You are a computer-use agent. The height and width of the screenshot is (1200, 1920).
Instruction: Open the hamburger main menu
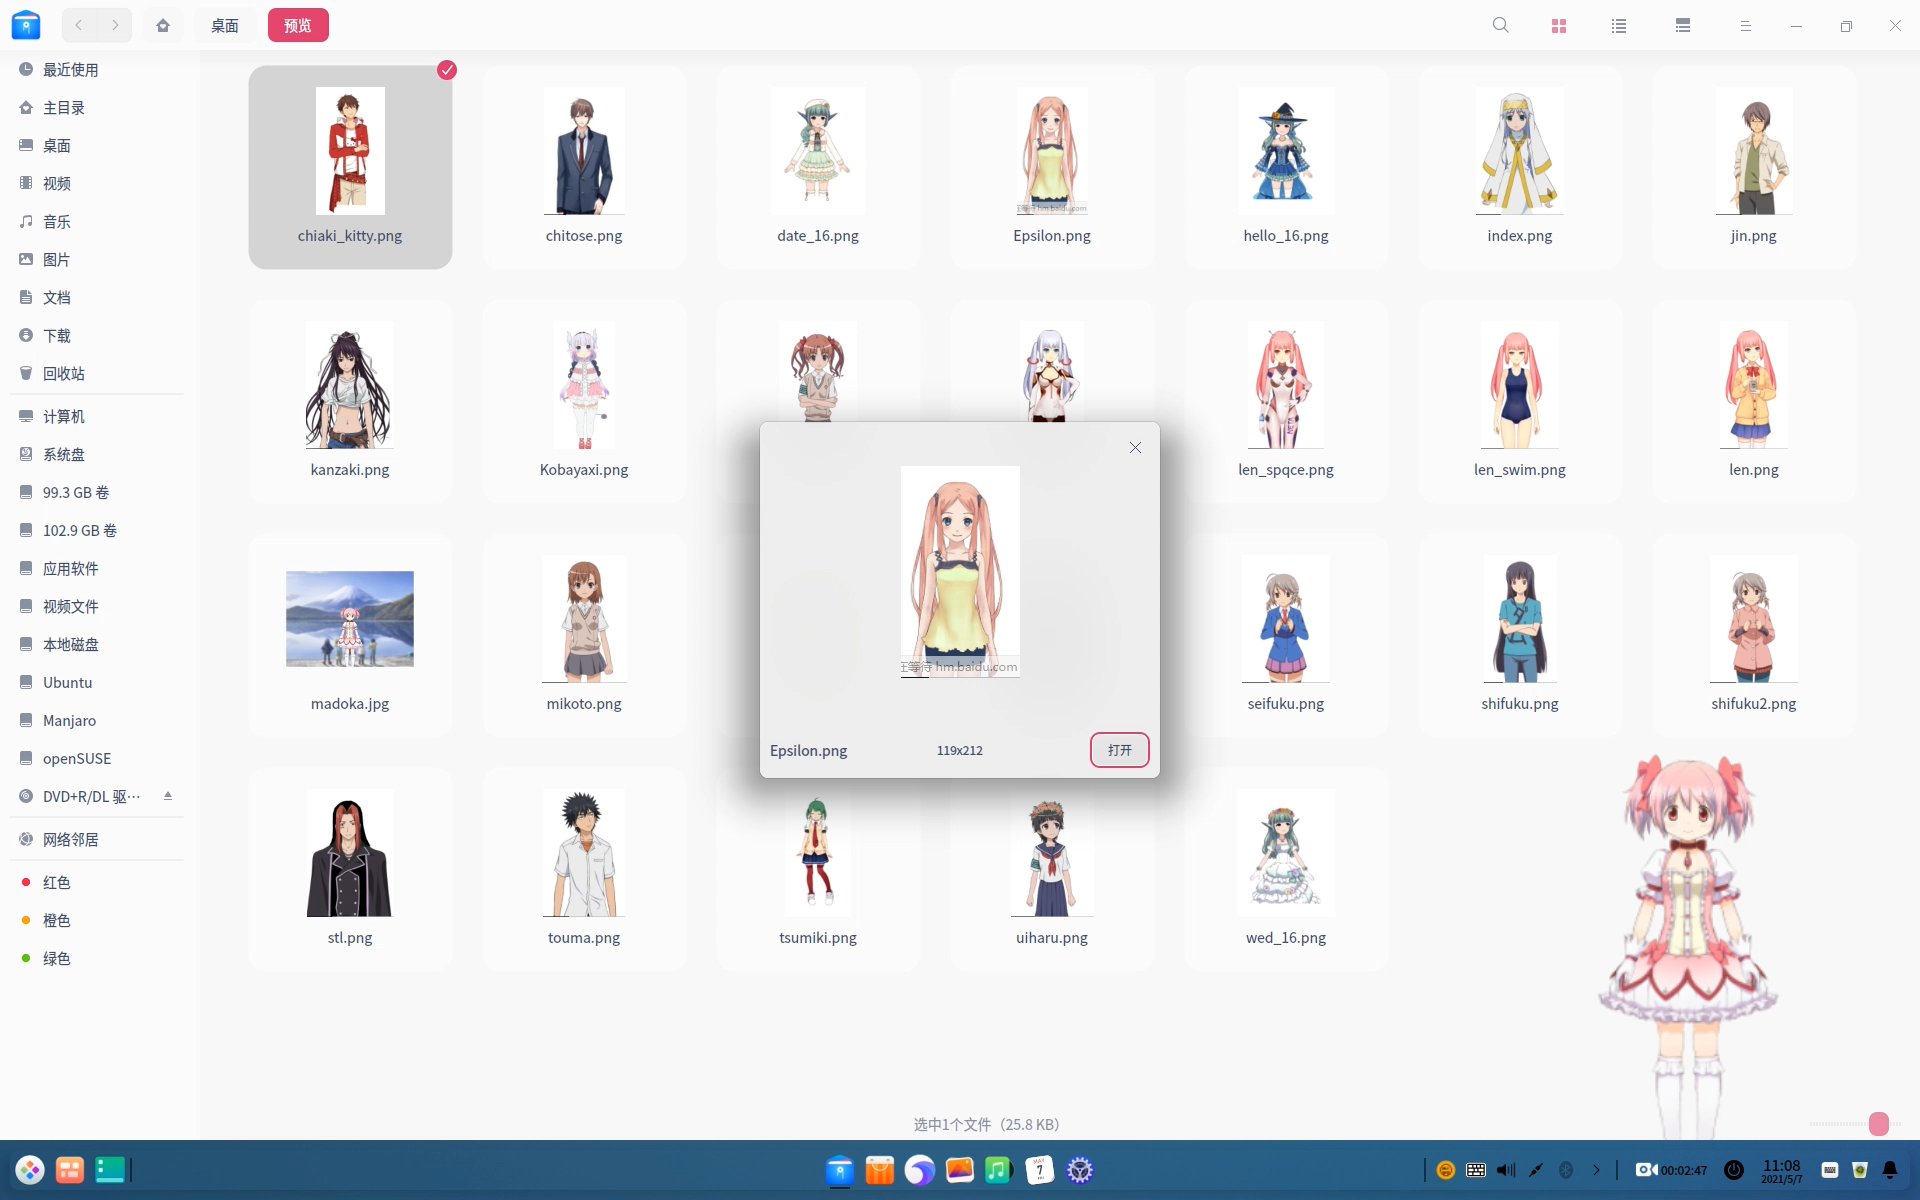1745,26
